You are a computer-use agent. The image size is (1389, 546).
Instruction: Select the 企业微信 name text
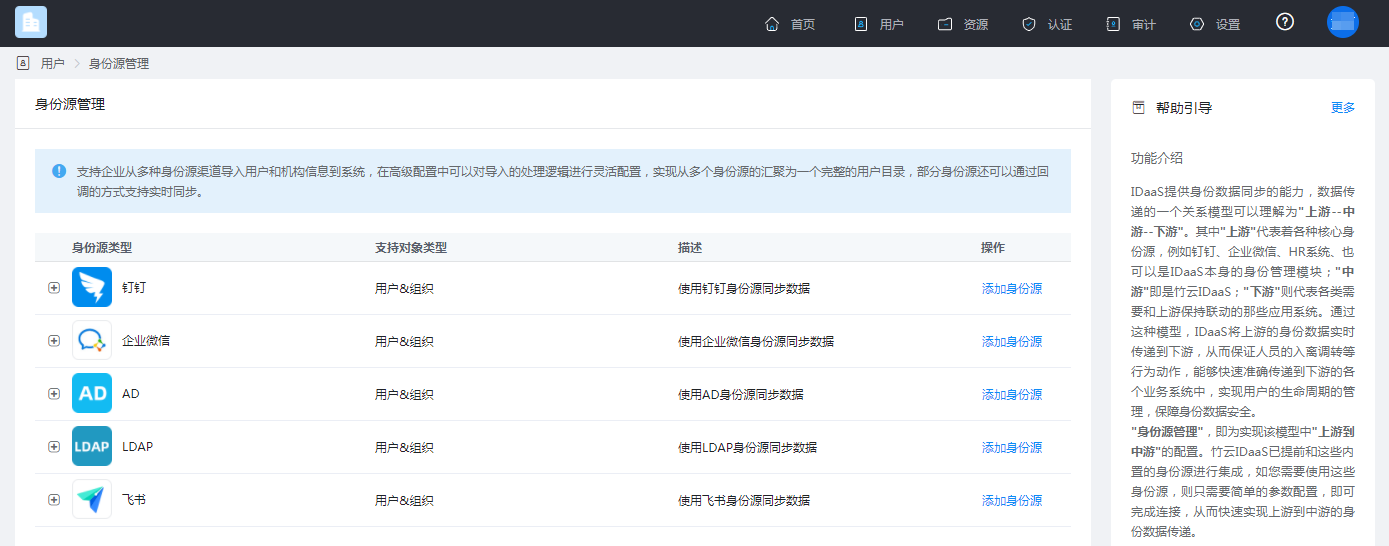coord(146,341)
